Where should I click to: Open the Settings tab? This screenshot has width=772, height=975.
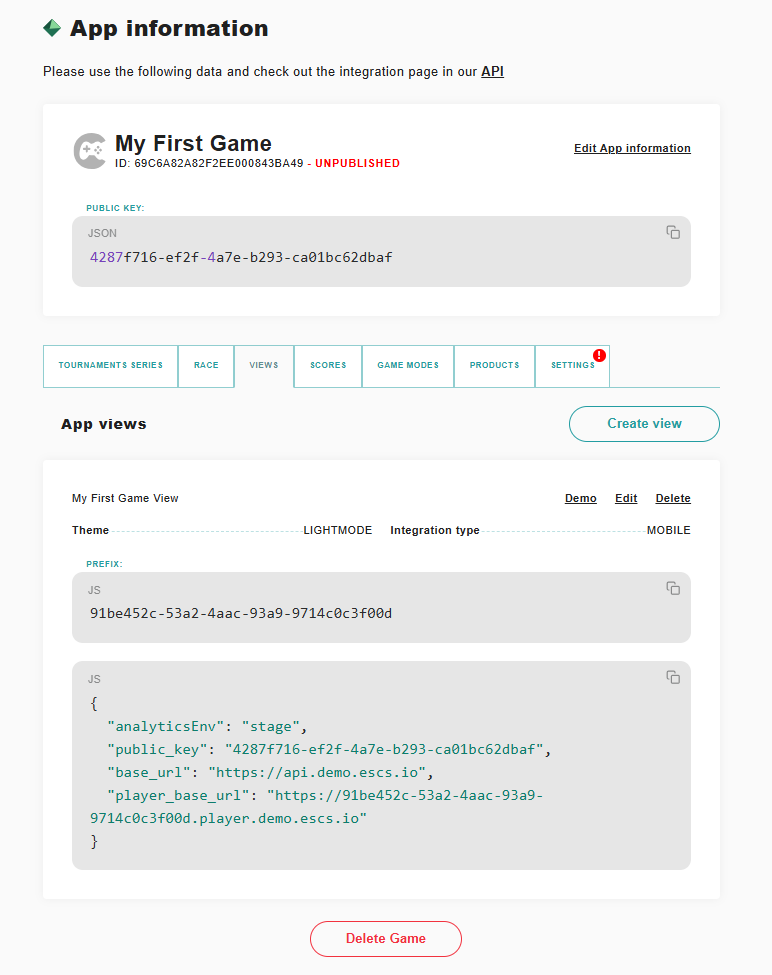[x=572, y=366]
